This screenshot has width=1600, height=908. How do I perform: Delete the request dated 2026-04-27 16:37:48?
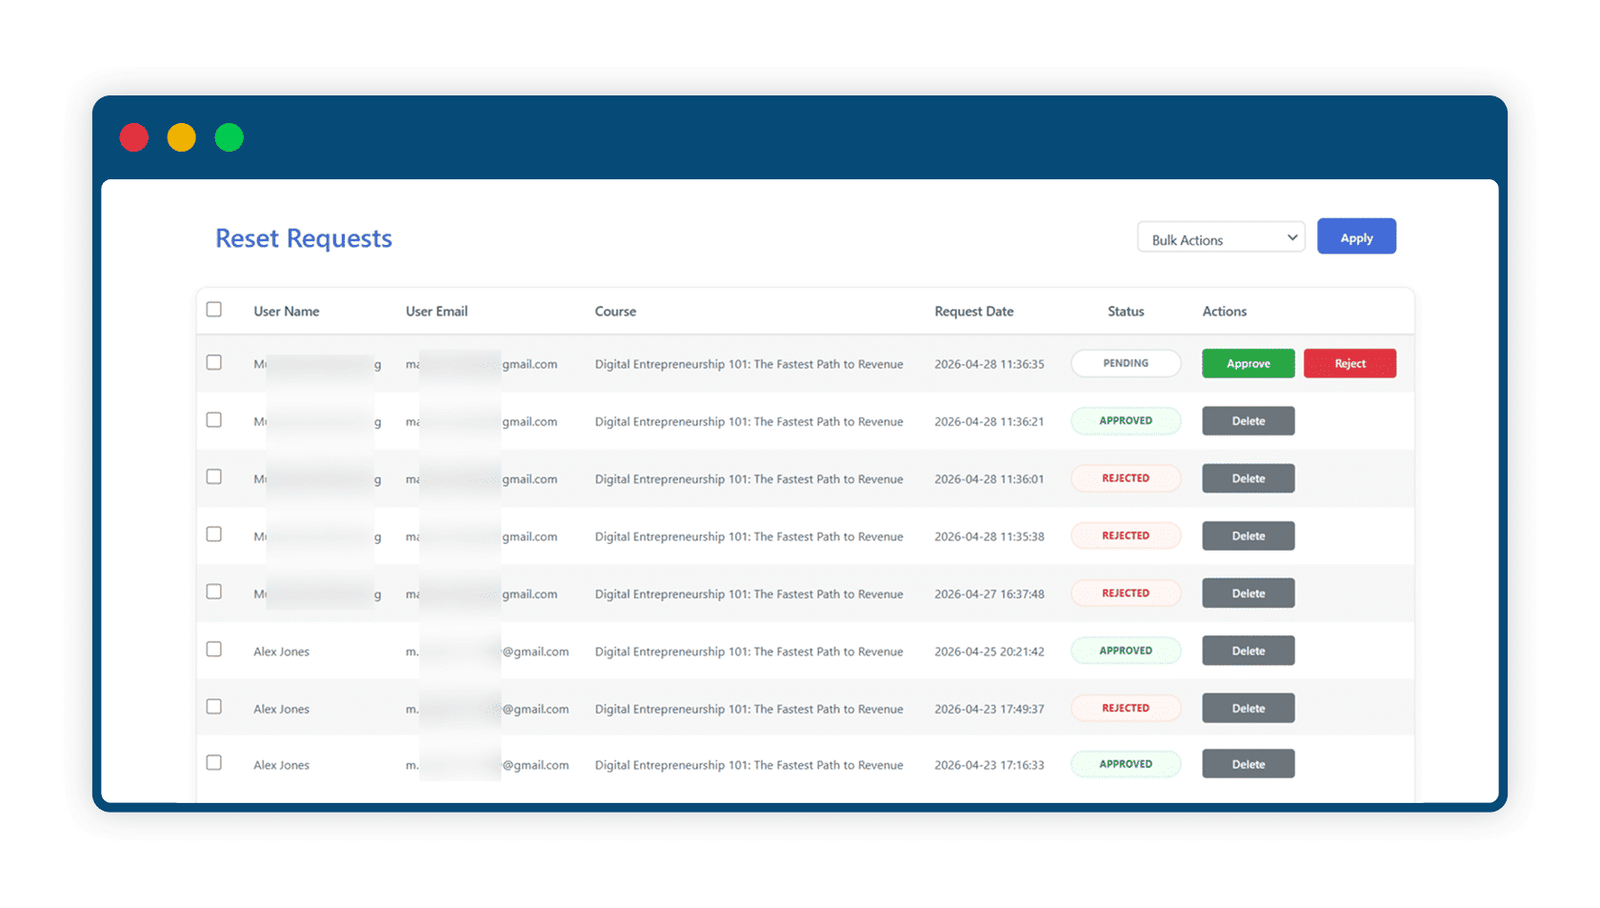point(1248,593)
